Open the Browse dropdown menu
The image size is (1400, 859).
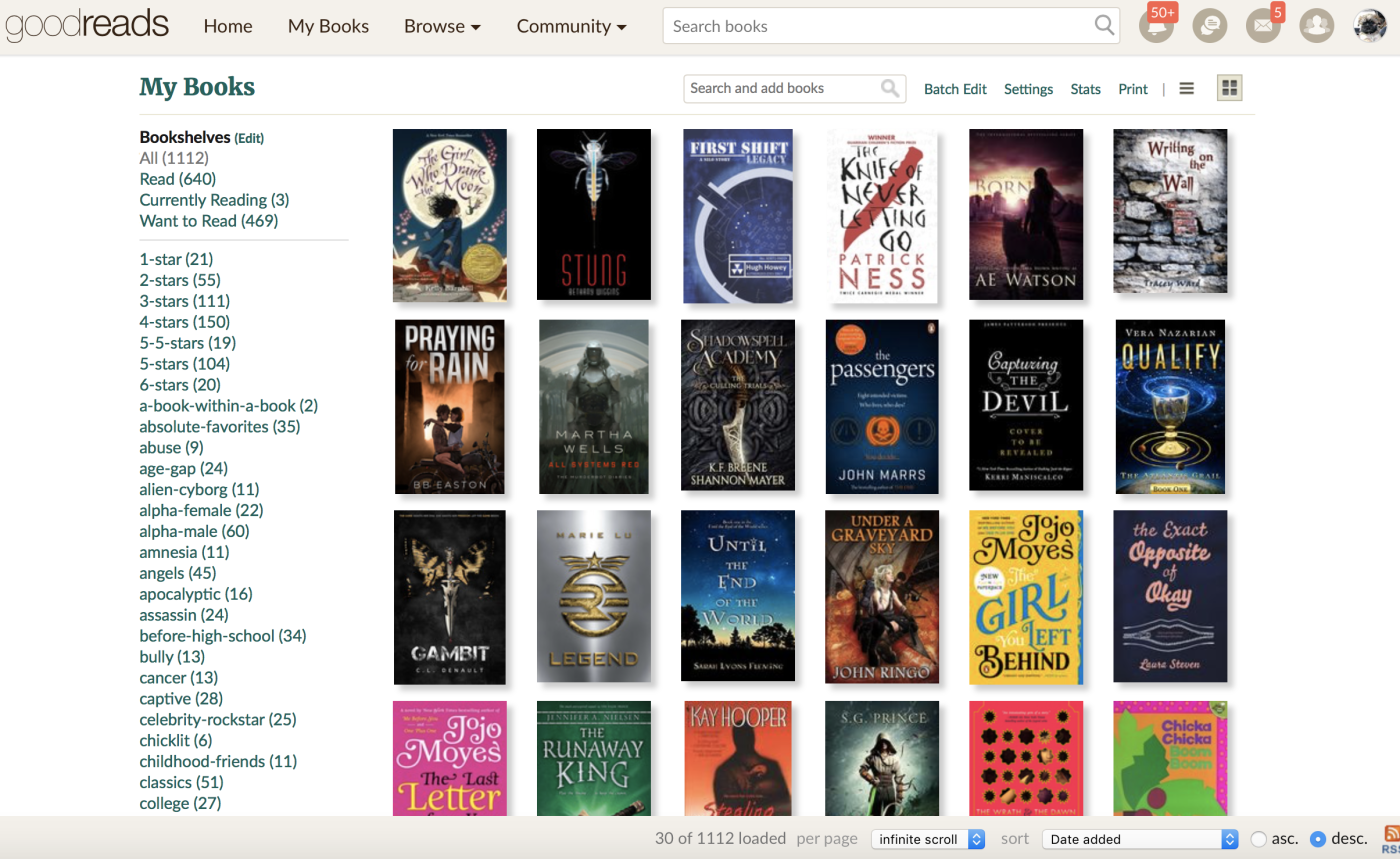click(442, 26)
